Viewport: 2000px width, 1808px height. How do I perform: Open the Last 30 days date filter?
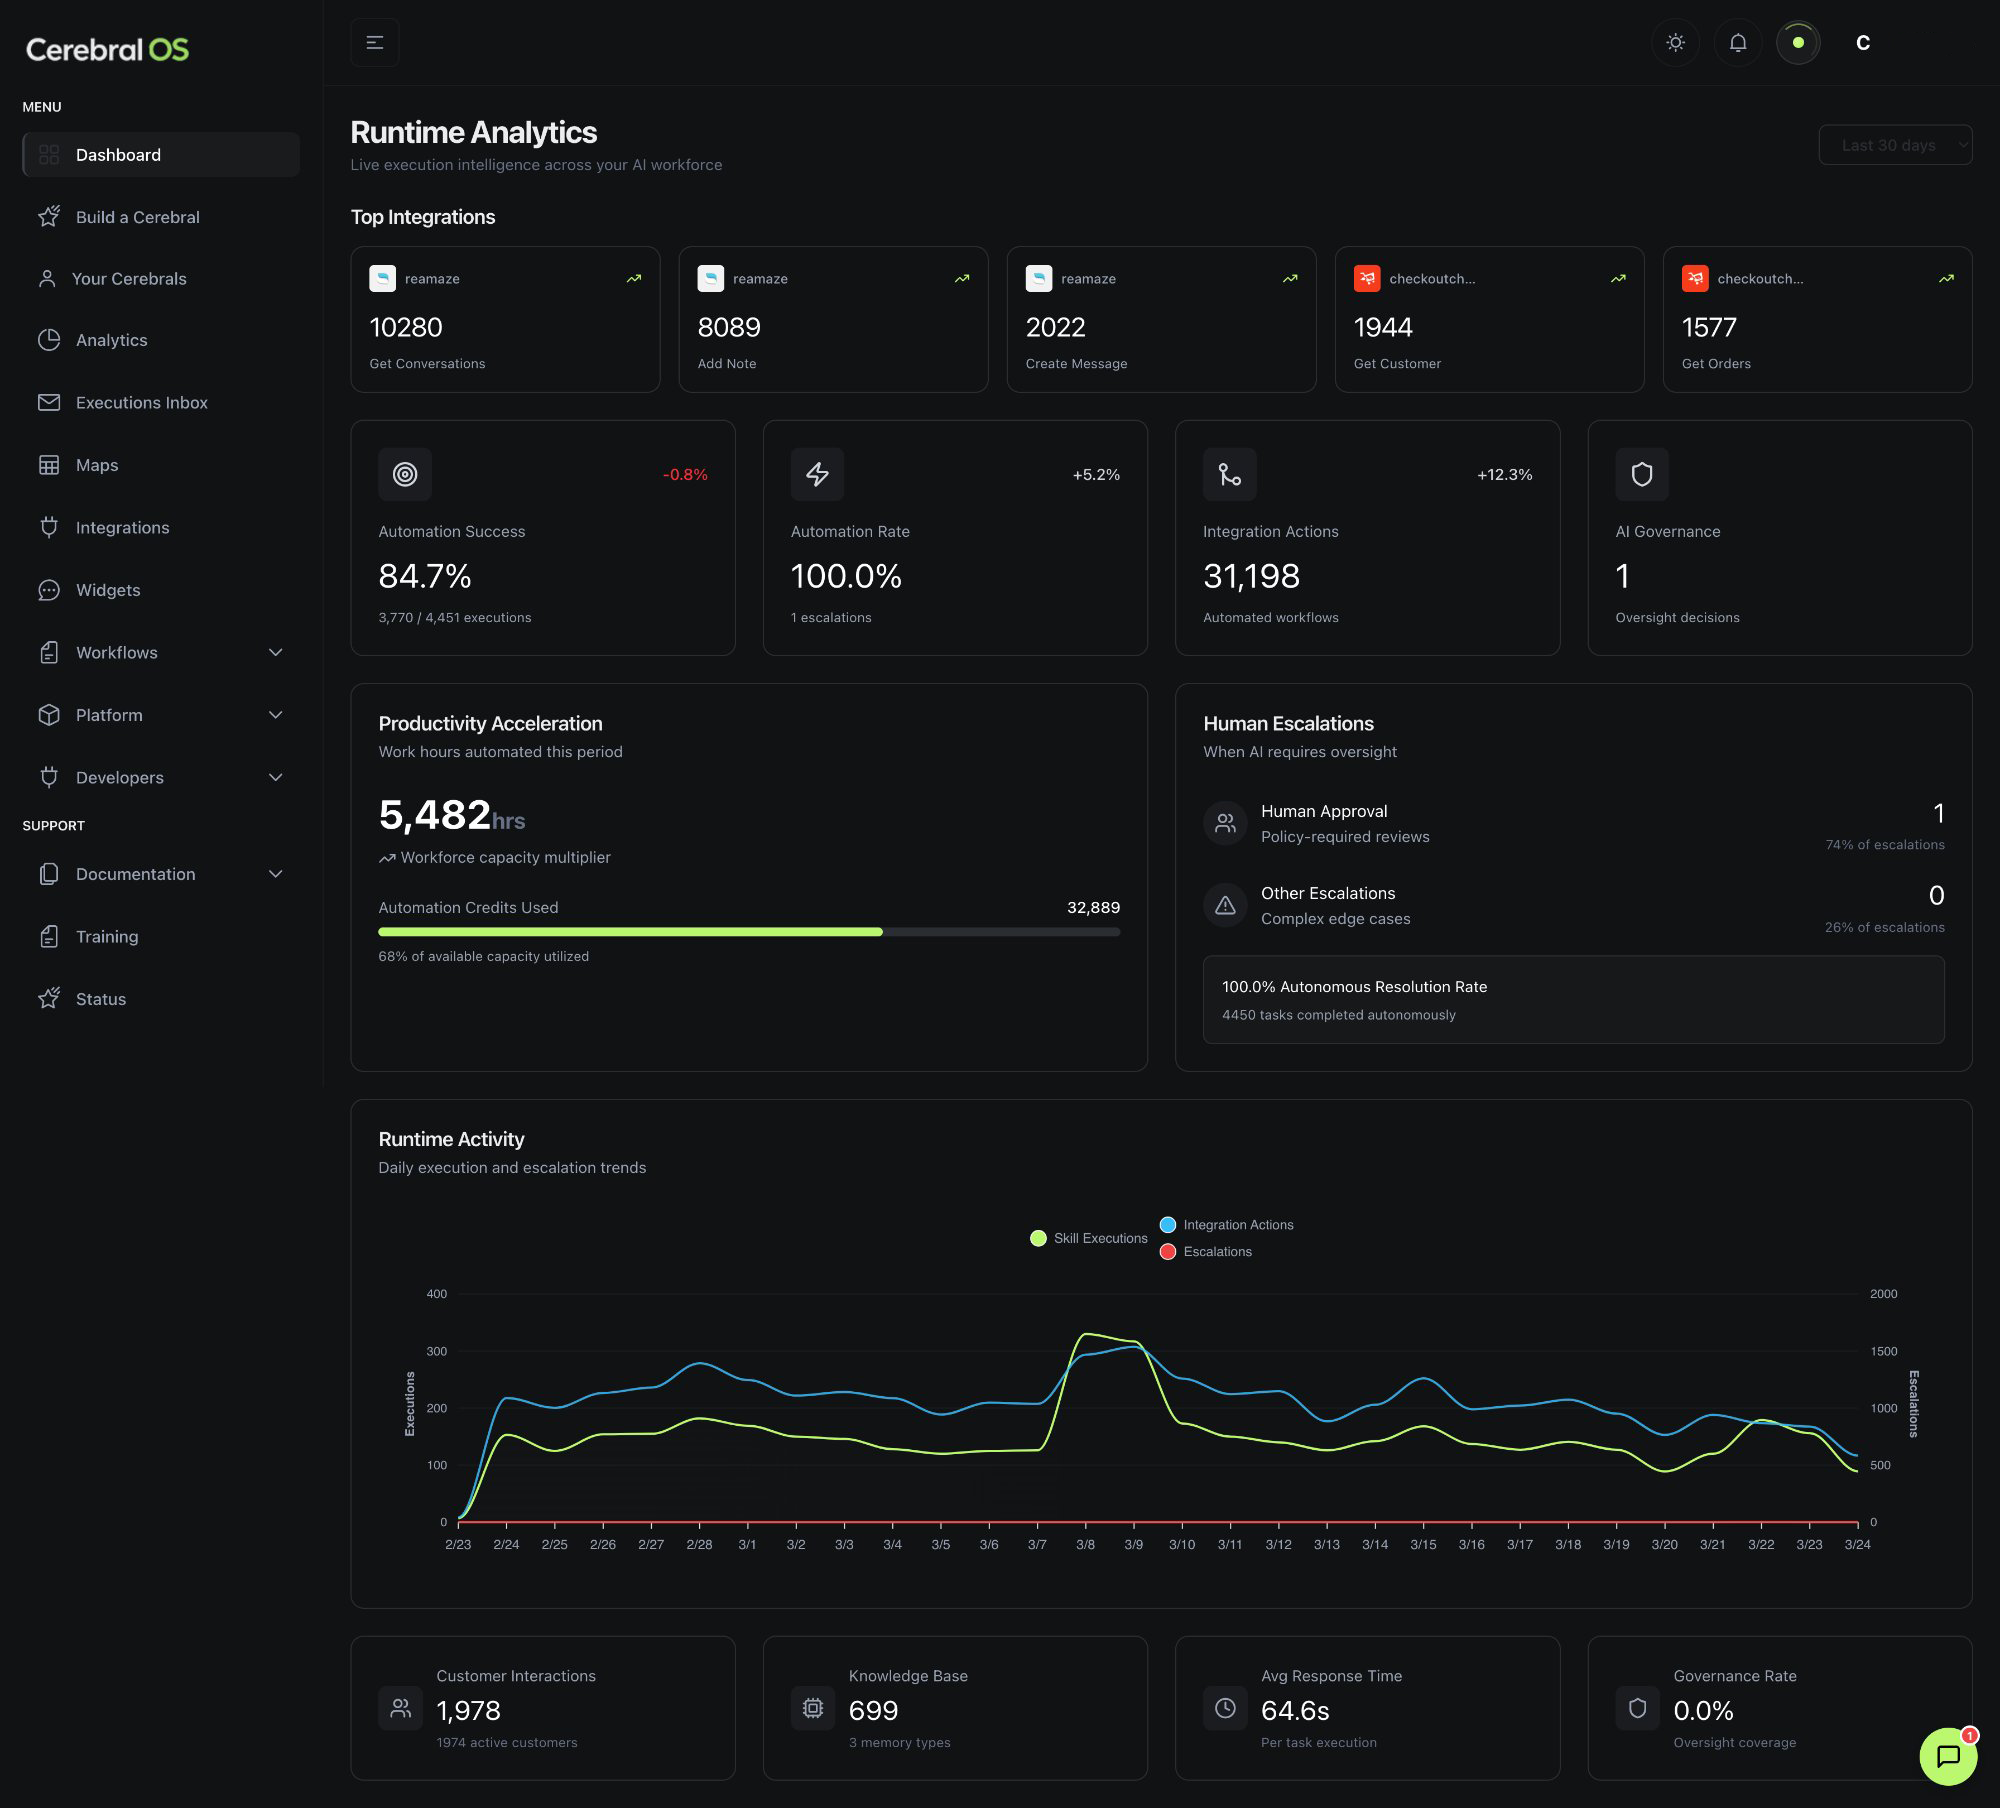point(1895,144)
